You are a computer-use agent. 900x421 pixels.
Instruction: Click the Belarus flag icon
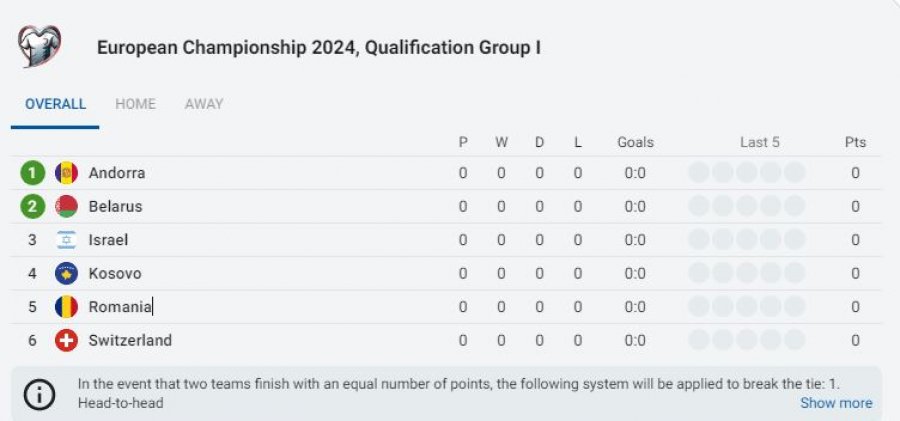(66, 206)
